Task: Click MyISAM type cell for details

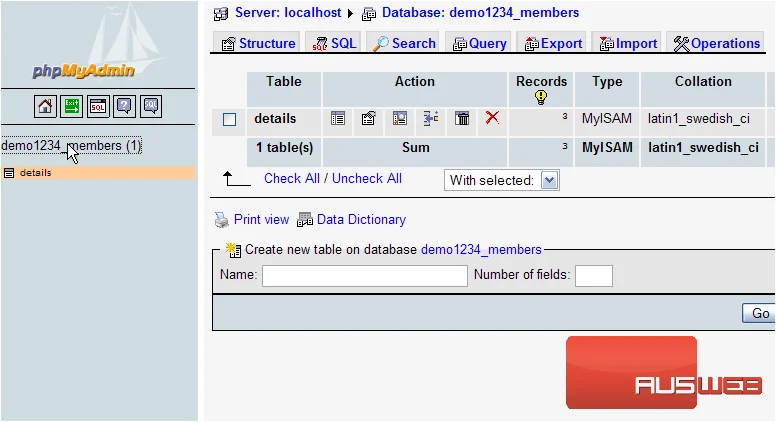Action: tap(607, 119)
